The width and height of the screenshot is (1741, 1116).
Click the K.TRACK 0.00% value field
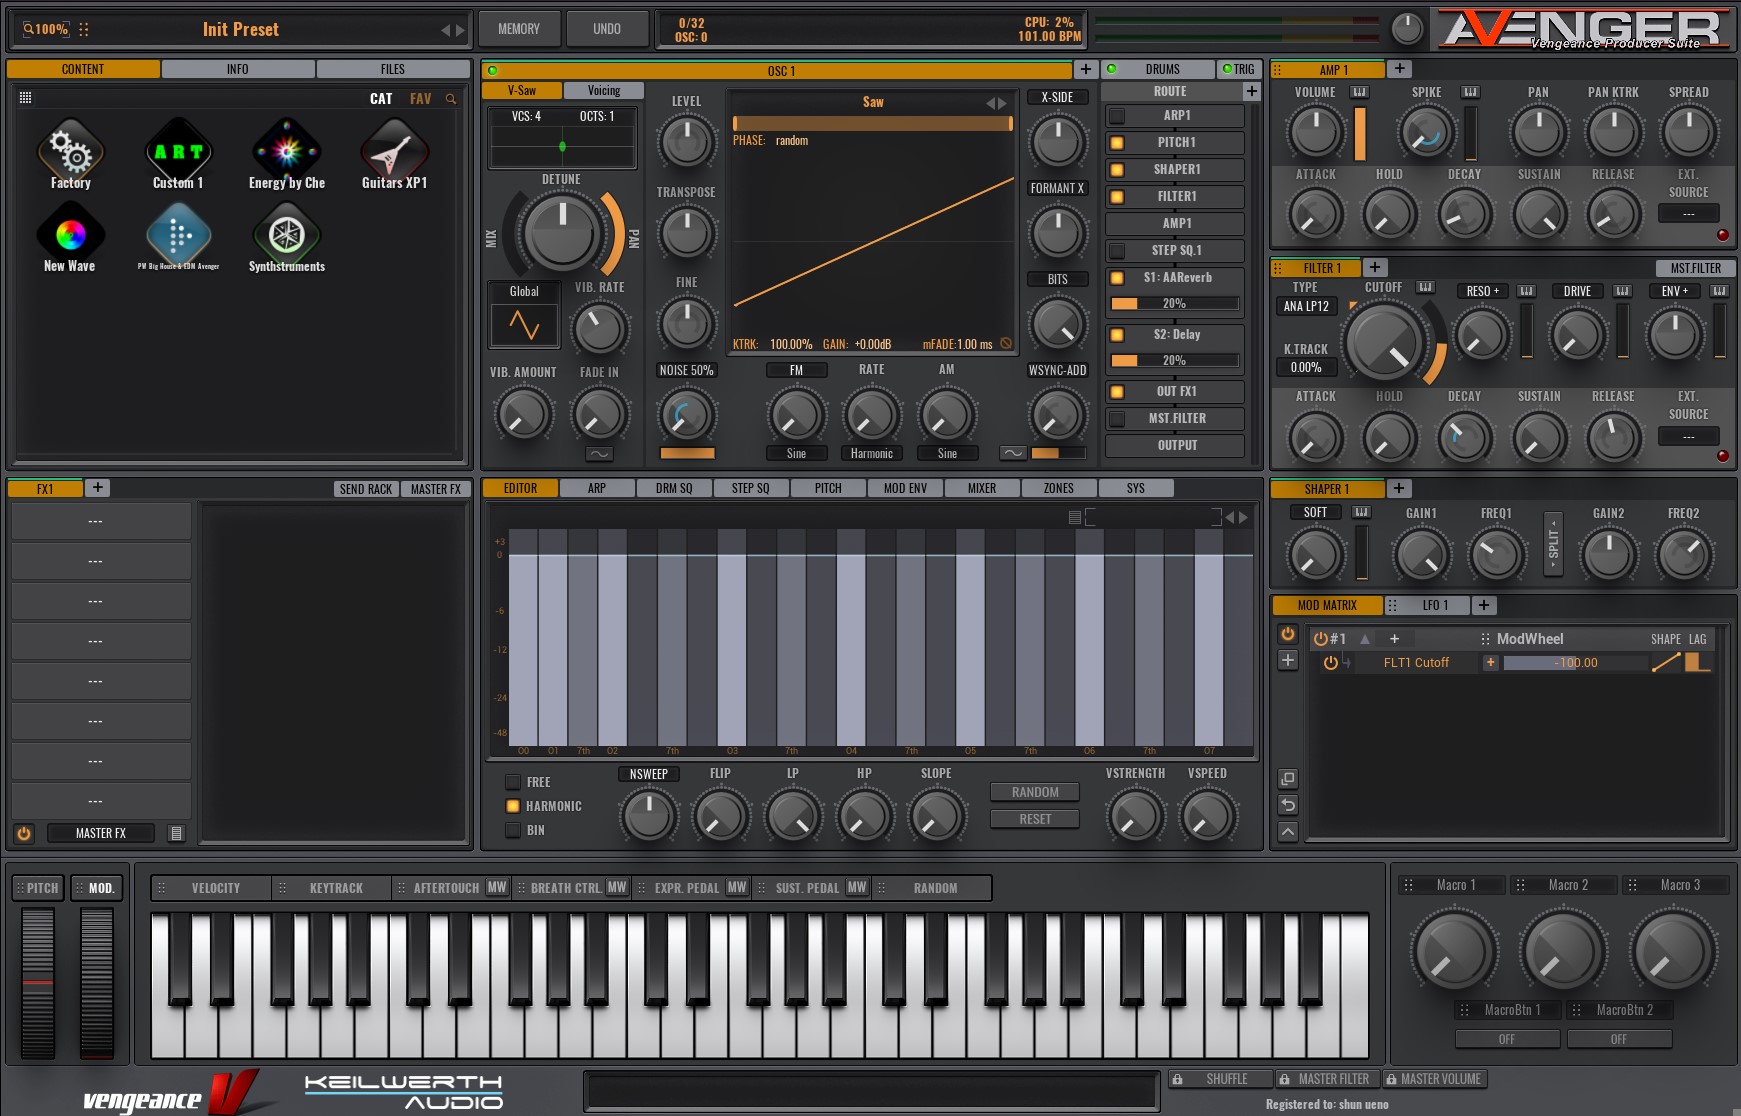coord(1305,367)
